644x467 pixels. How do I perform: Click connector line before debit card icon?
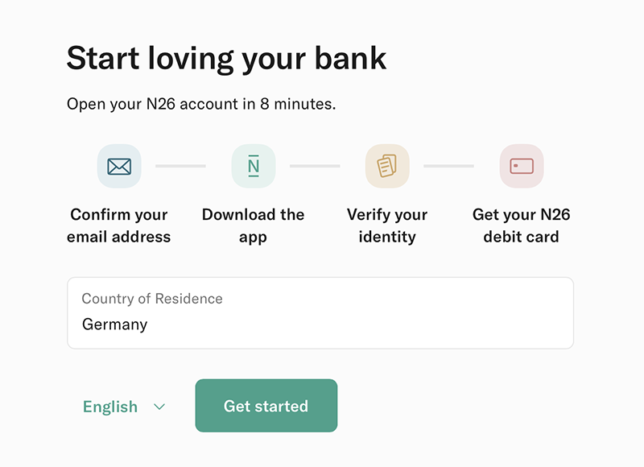(449, 166)
